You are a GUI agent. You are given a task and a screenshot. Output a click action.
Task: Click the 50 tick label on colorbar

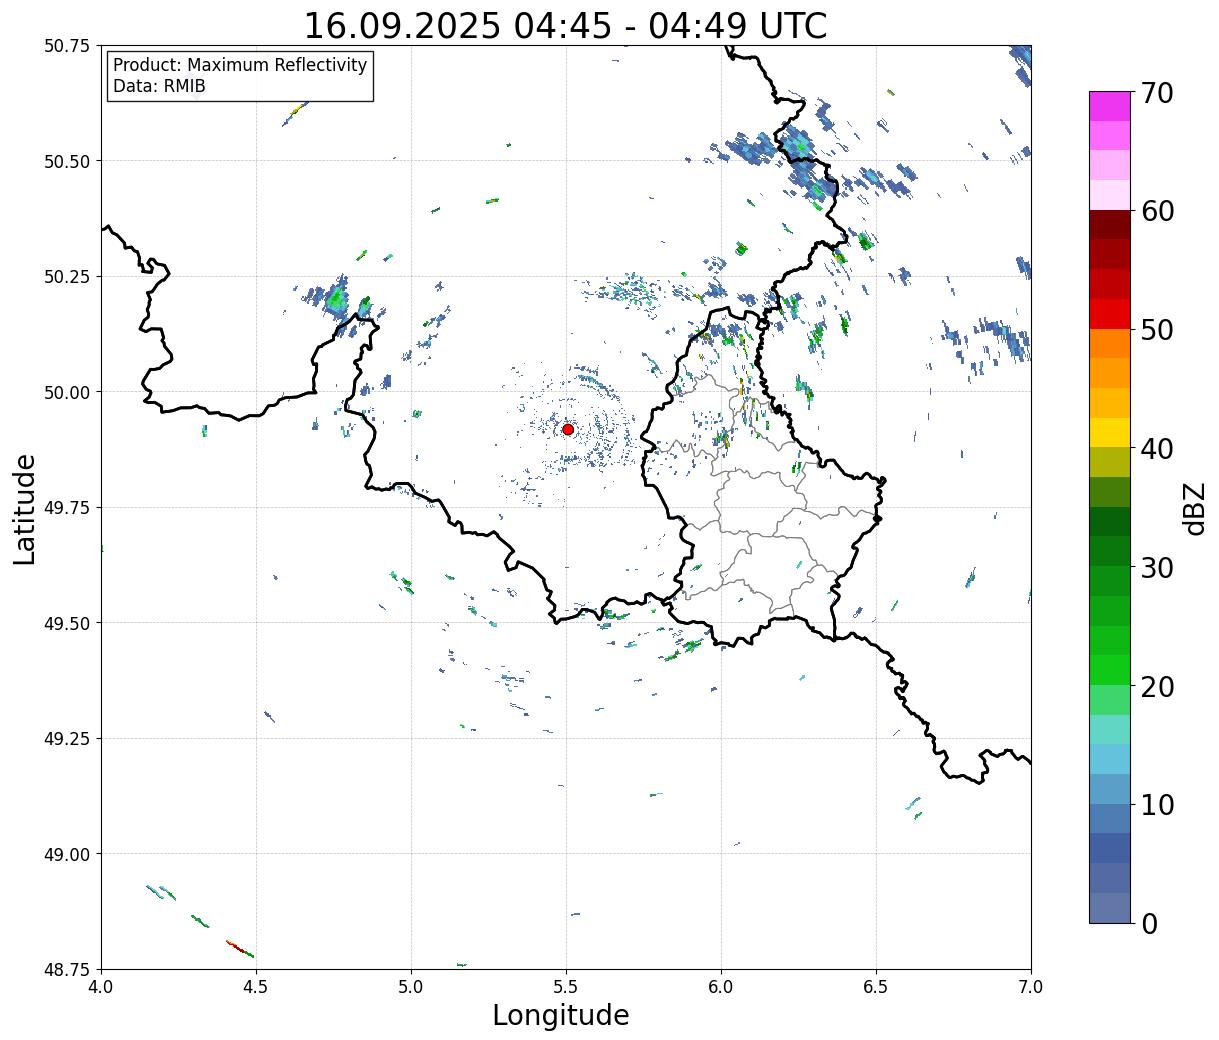click(1156, 330)
